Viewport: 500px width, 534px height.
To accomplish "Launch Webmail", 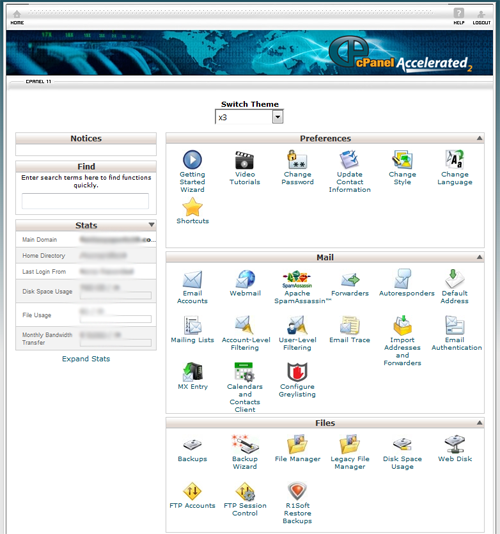I will (245, 283).
